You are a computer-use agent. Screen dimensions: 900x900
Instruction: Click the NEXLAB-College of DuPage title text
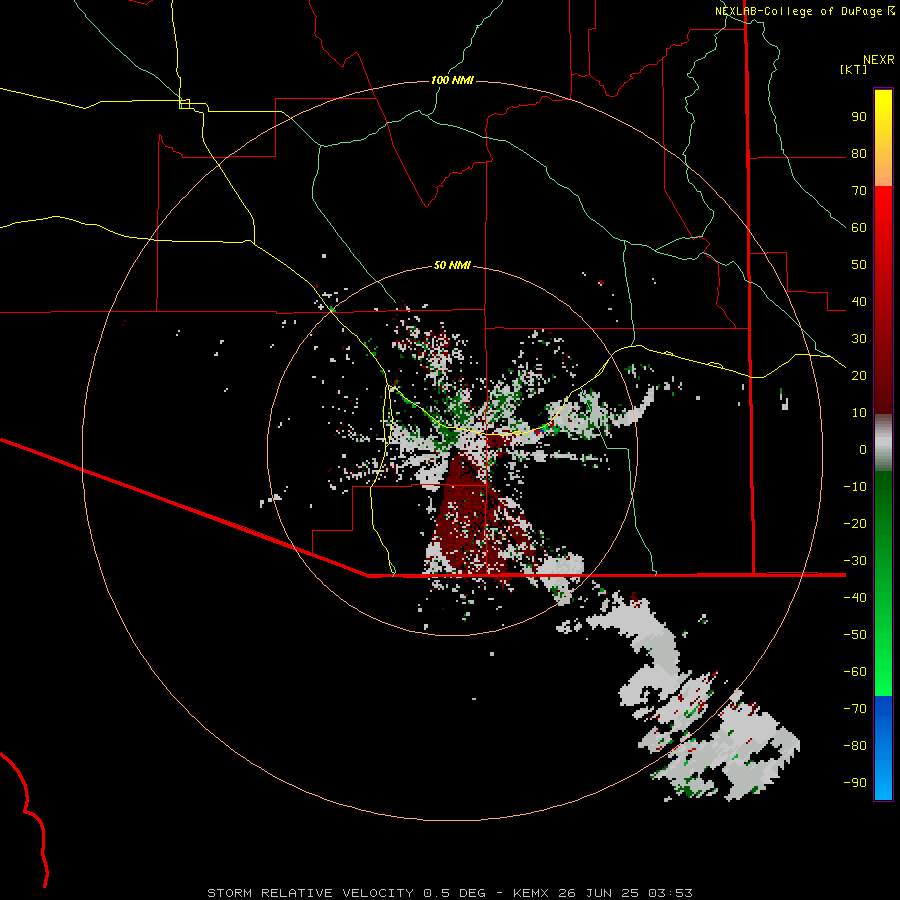pos(798,11)
